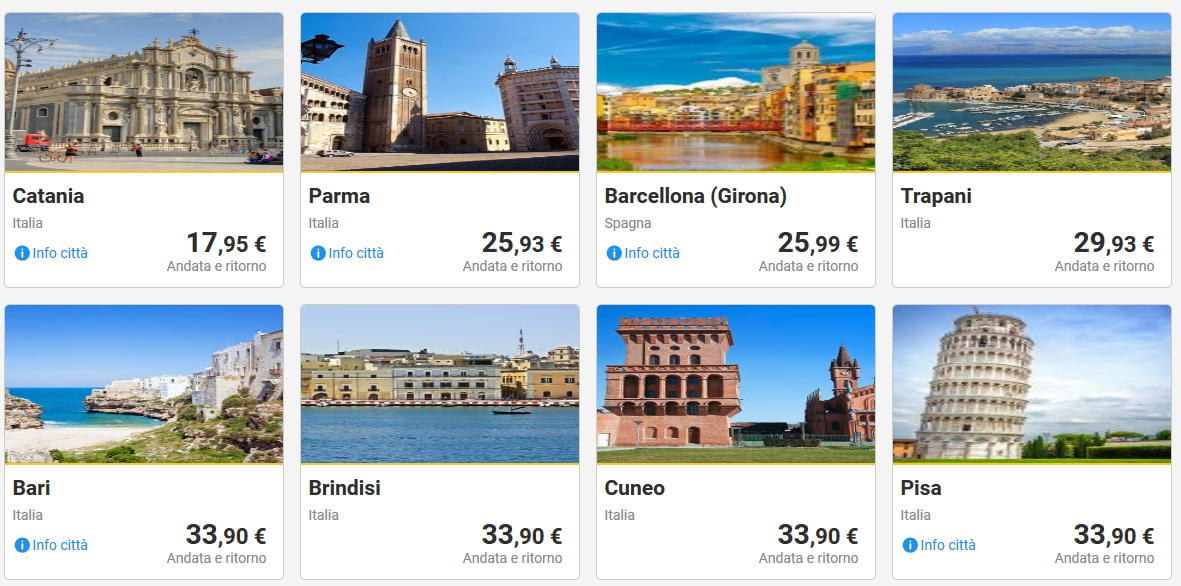1181x586 pixels.
Task: Open the leaning tower of Pisa photo
Action: [1032, 384]
